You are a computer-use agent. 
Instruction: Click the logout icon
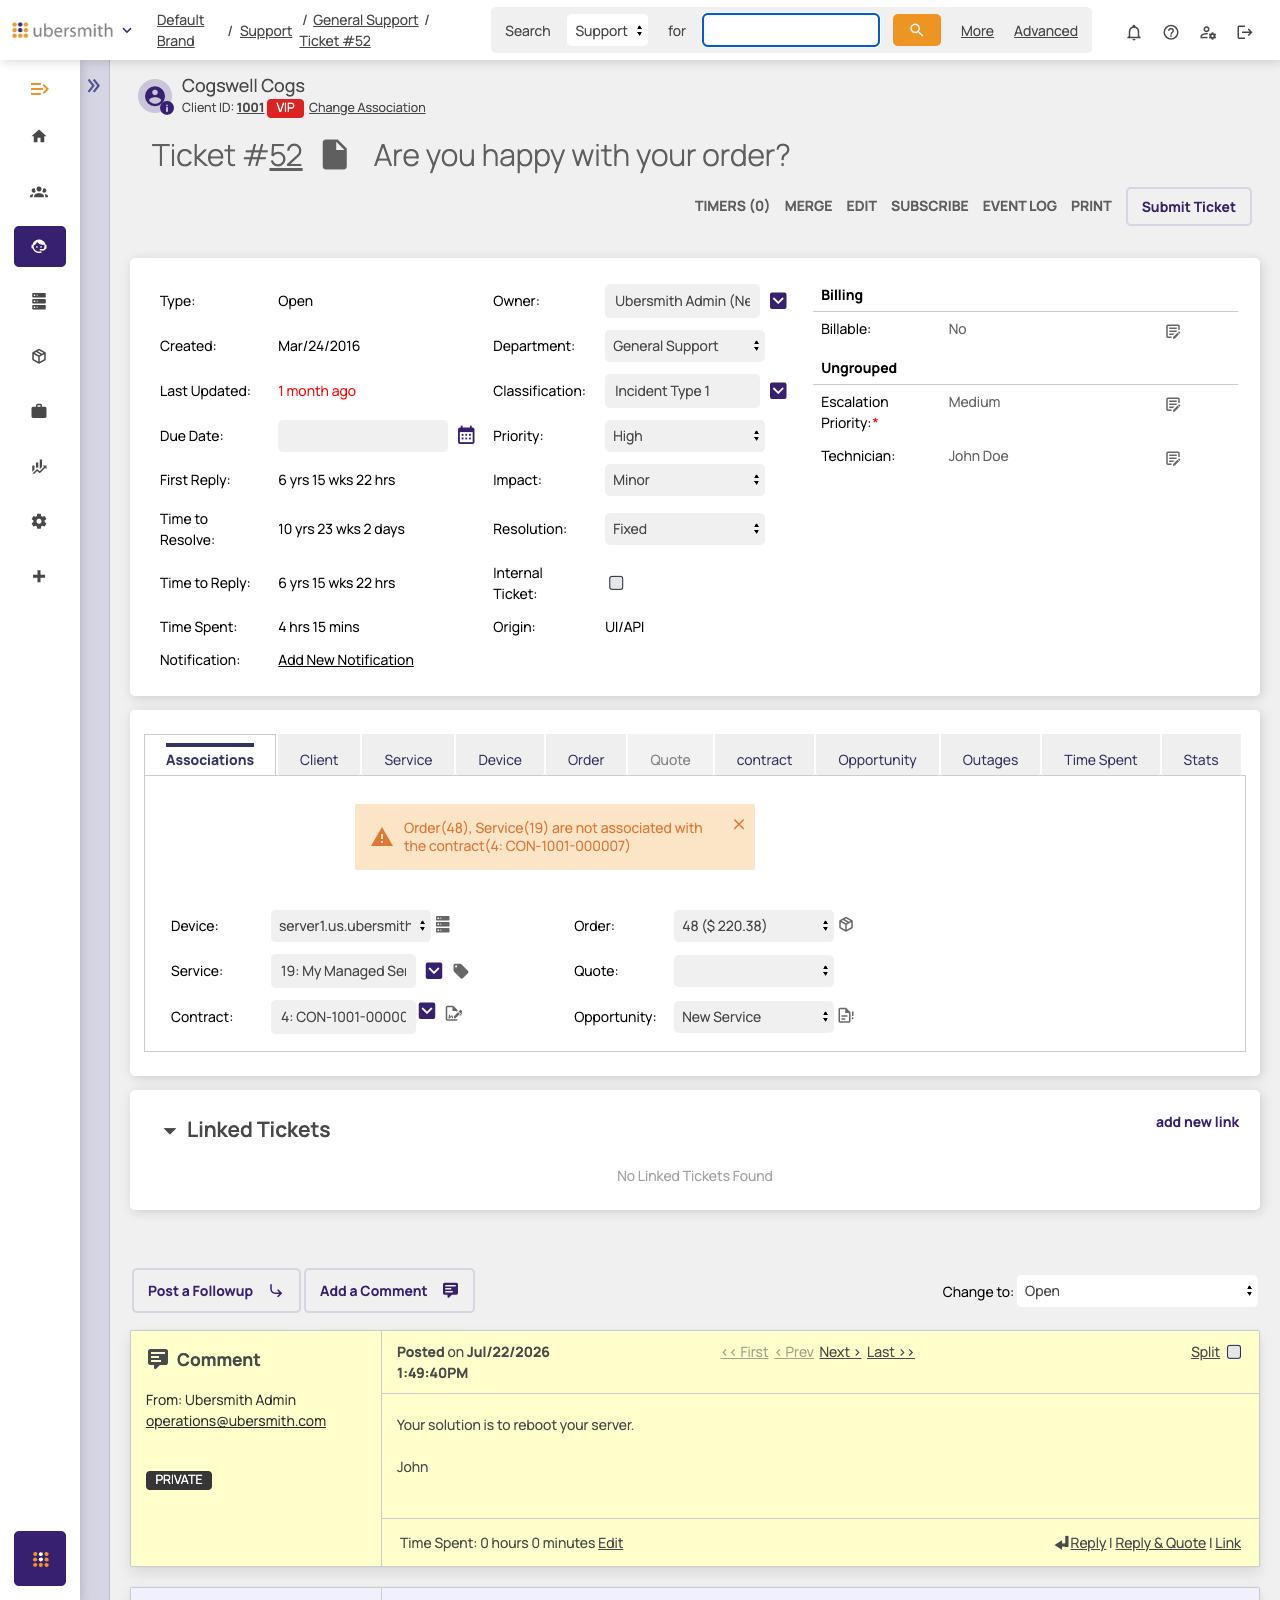[1245, 32]
